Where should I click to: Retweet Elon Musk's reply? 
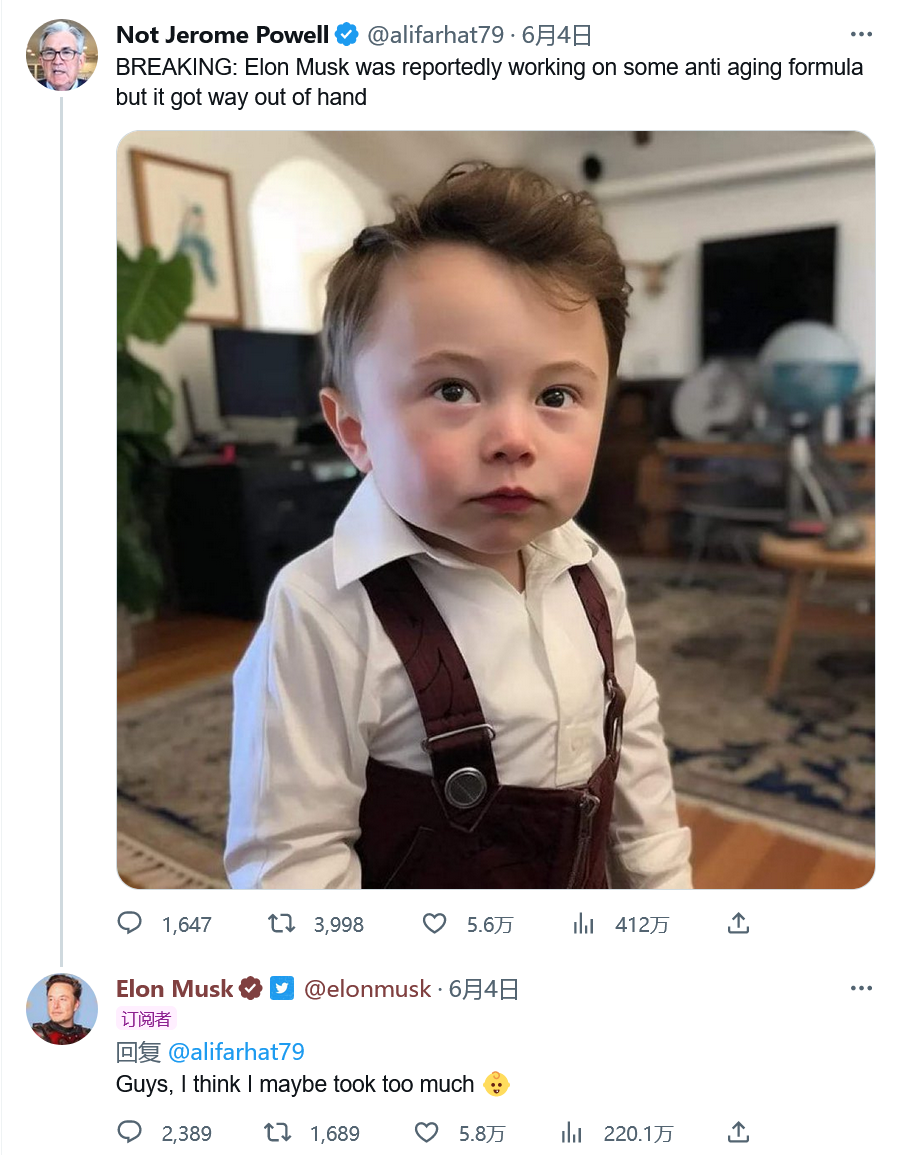click(x=278, y=1132)
